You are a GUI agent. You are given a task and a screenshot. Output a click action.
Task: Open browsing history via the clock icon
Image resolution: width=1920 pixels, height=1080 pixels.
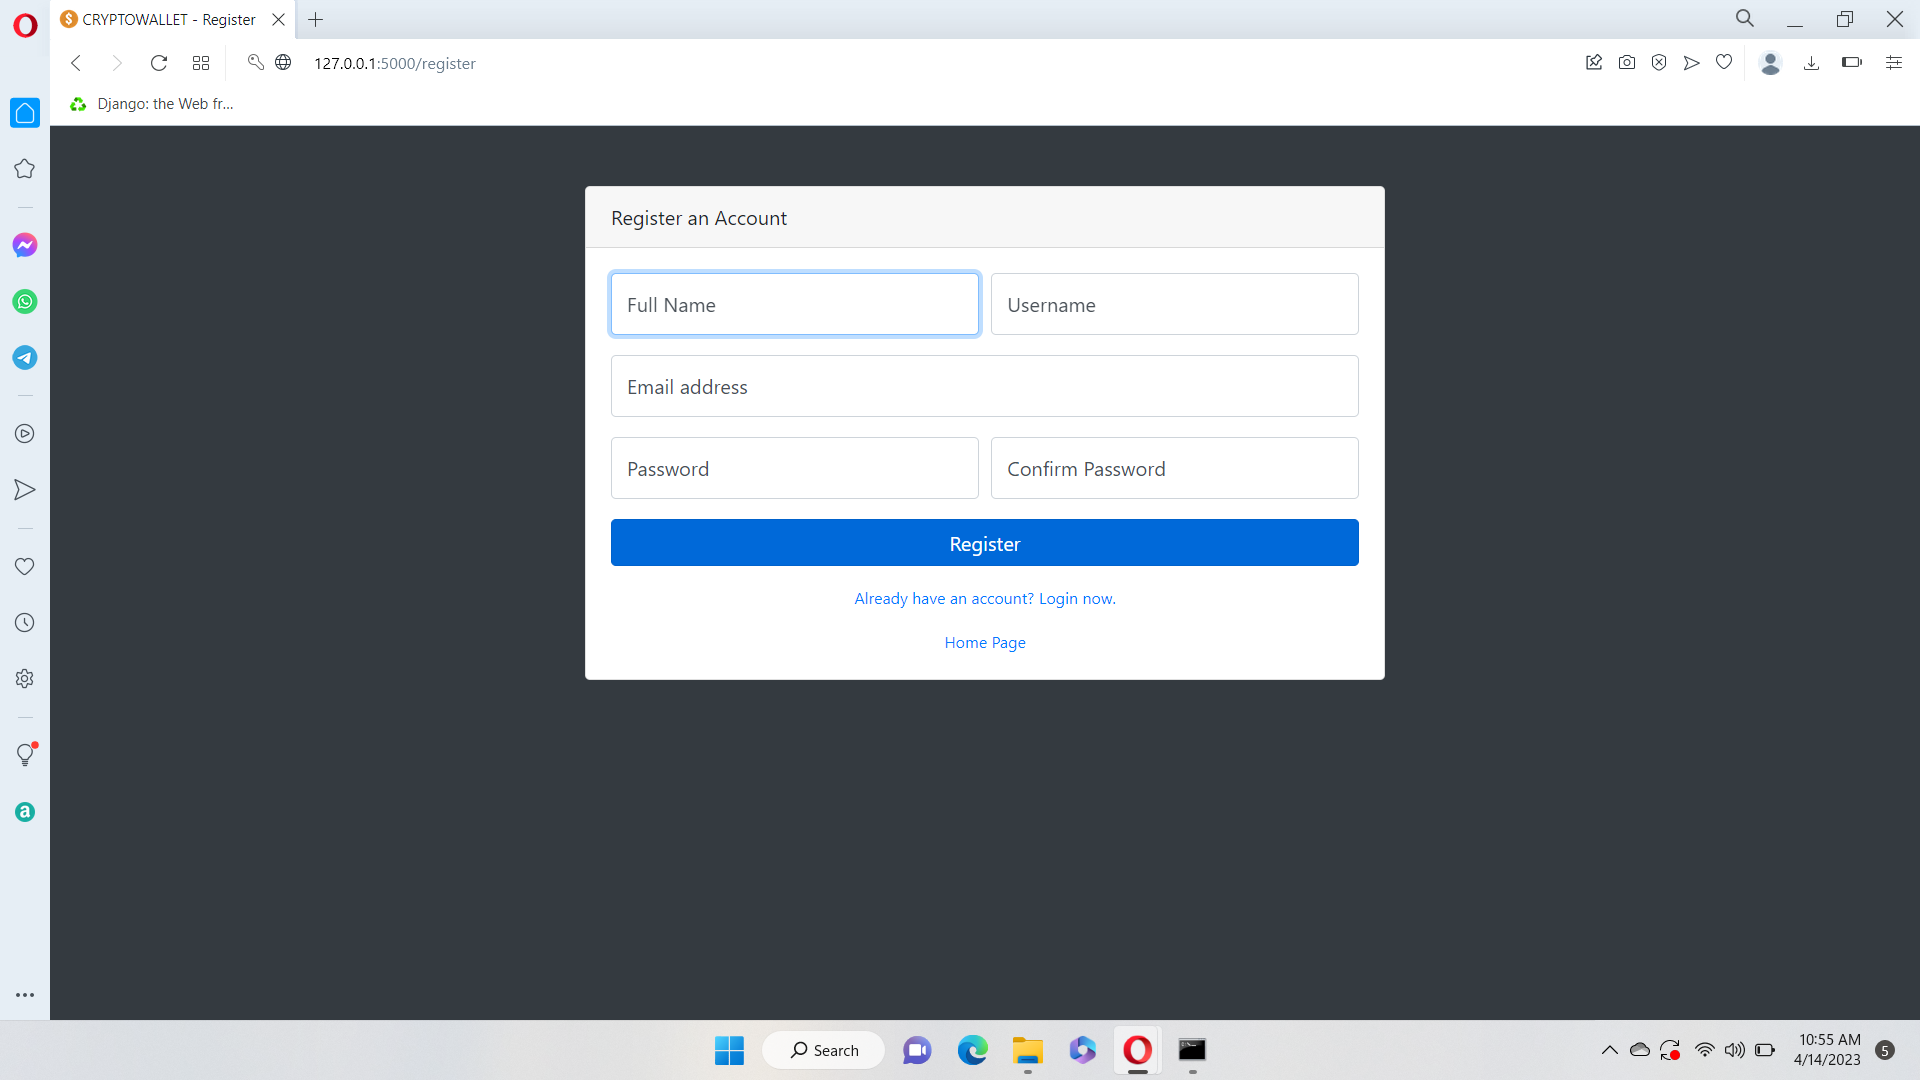tap(24, 622)
